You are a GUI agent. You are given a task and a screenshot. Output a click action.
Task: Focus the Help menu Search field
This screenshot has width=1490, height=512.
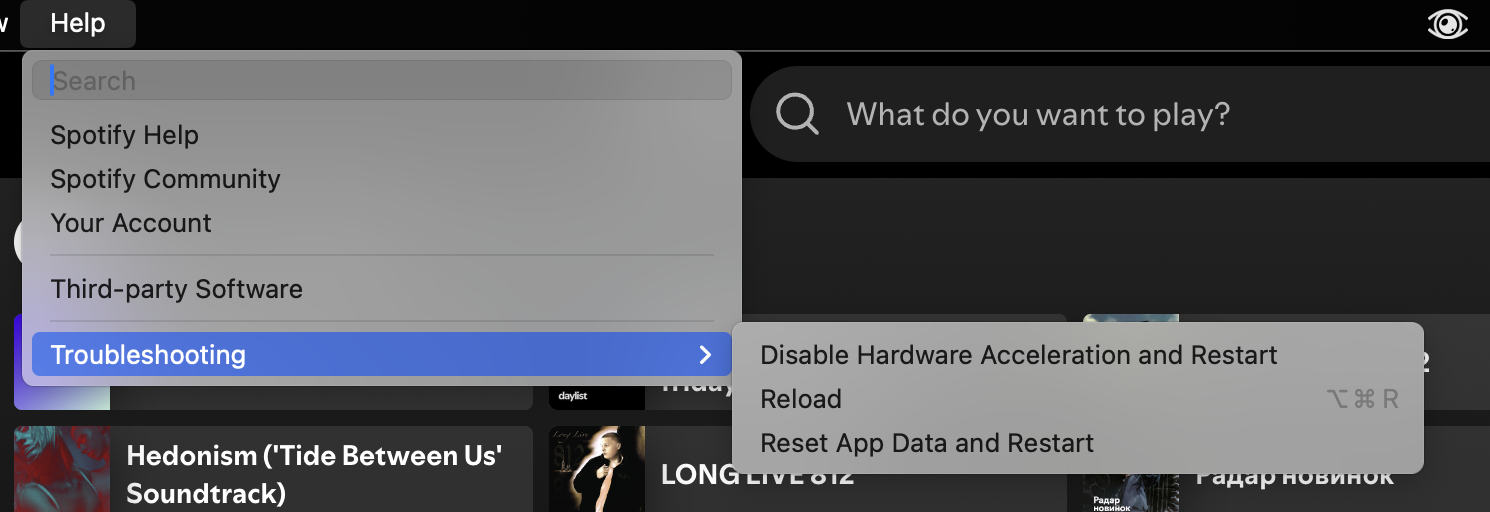point(382,80)
